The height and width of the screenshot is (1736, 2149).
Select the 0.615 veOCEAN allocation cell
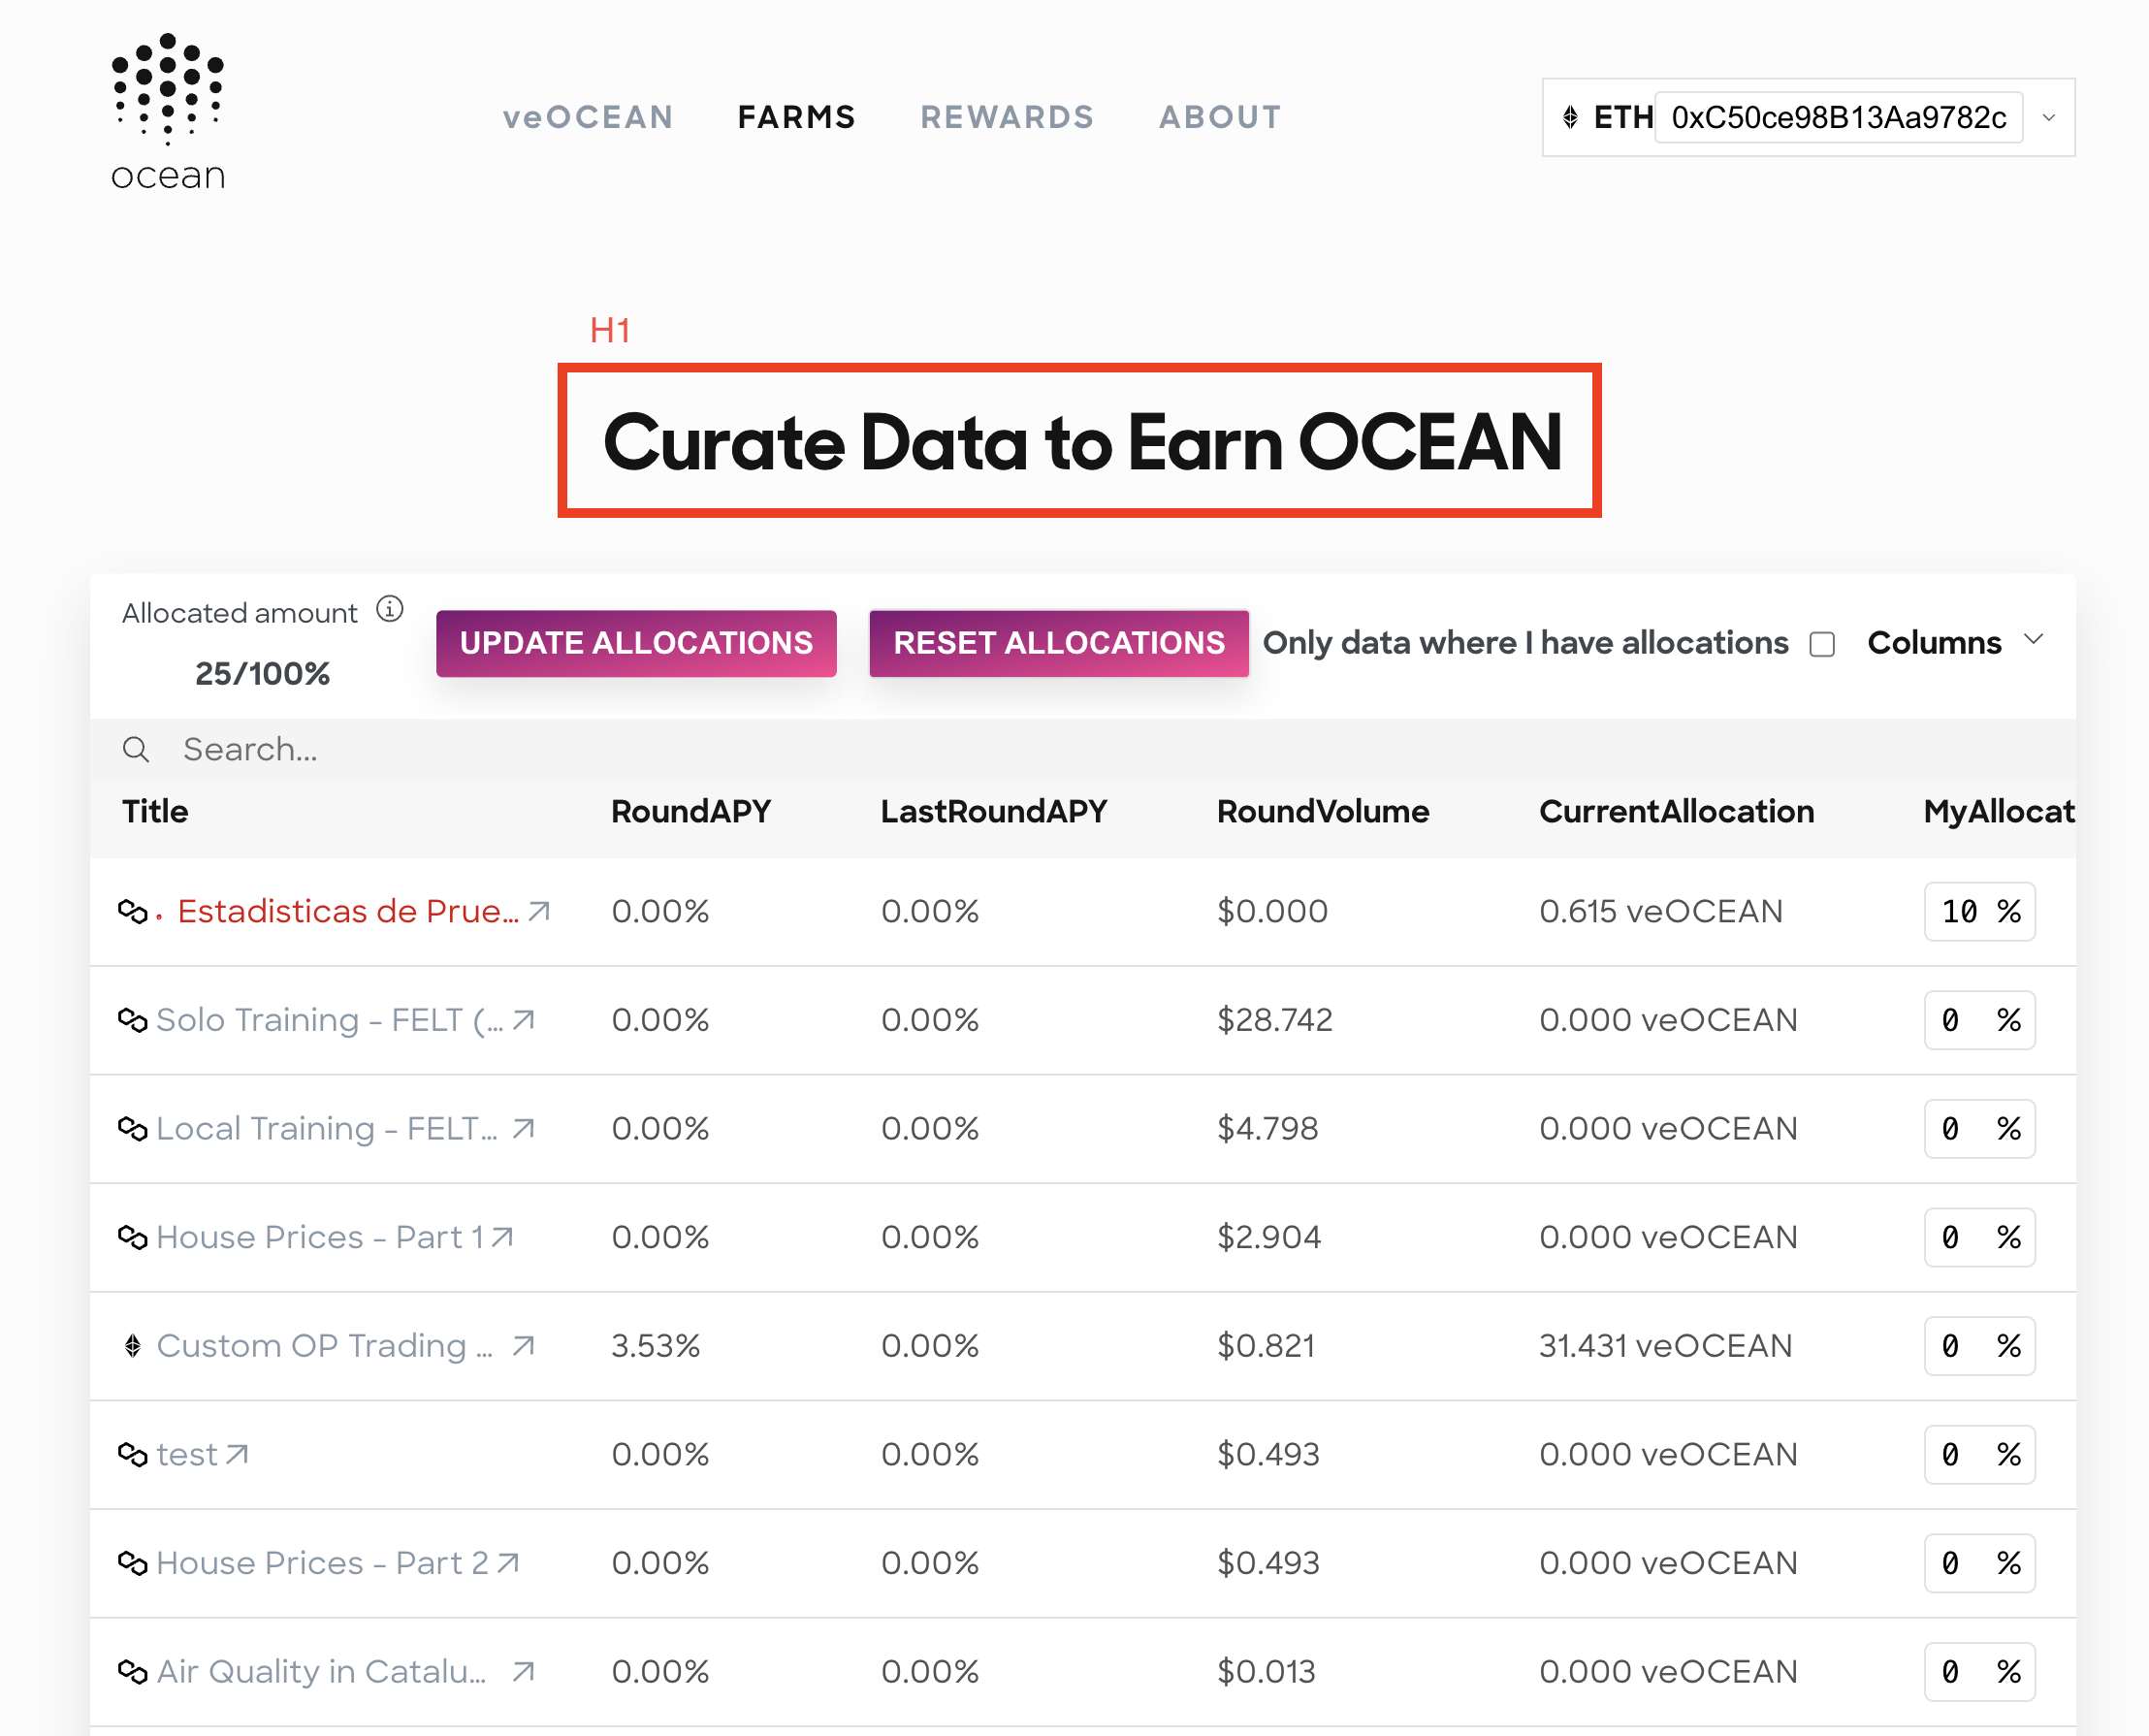(x=1661, y=911)
